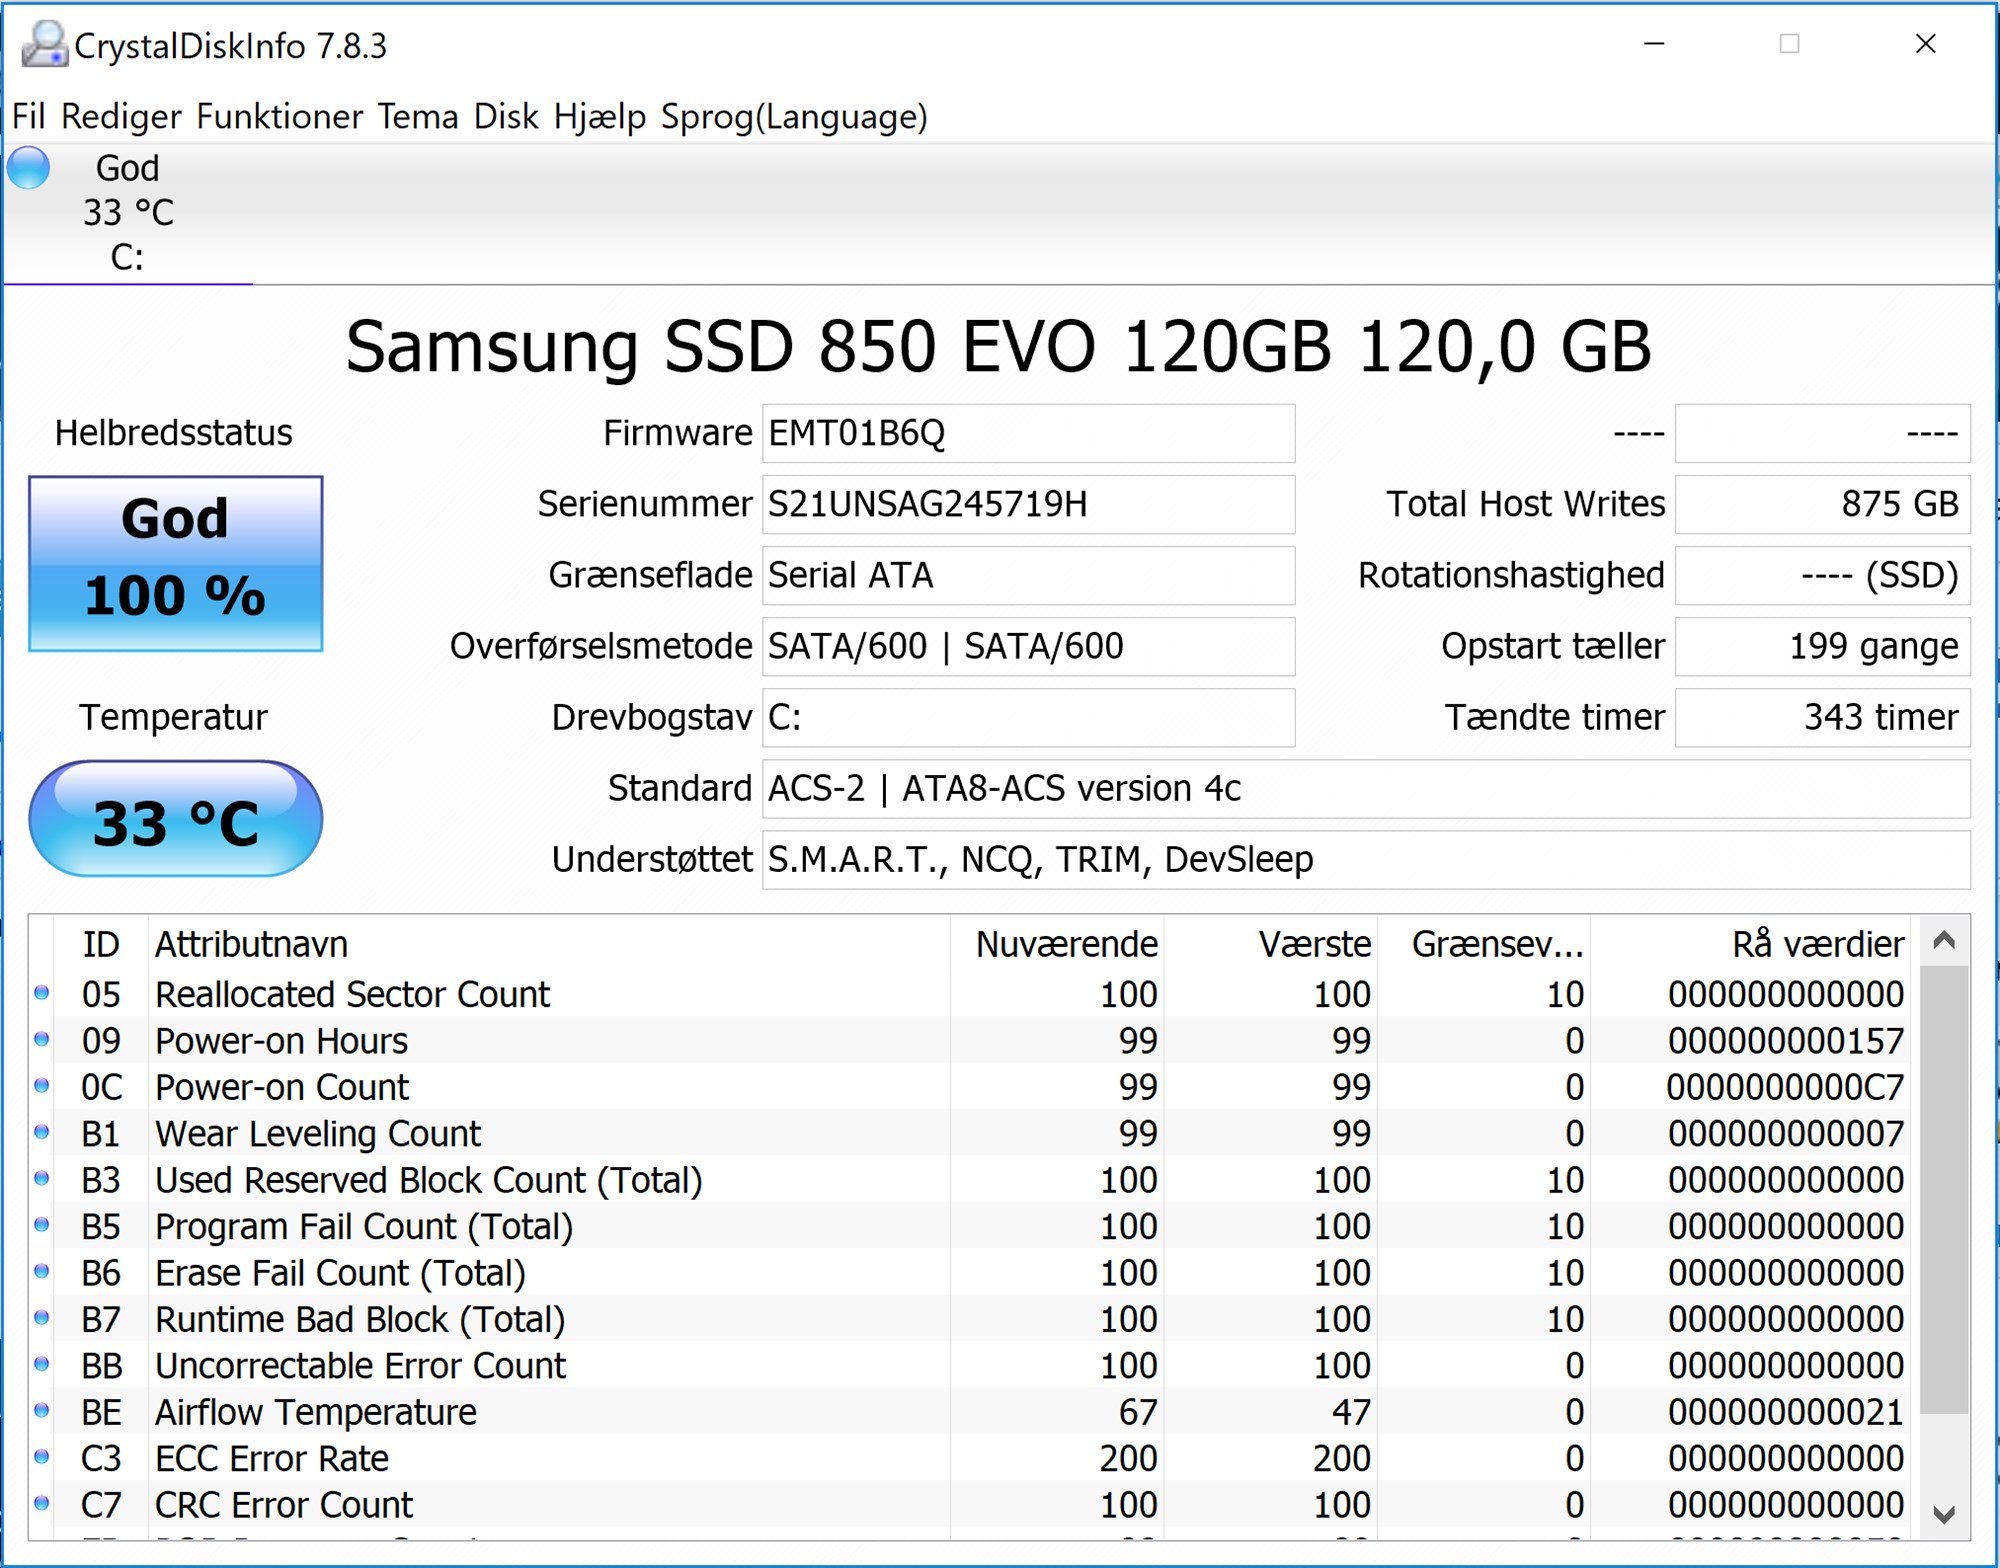Click the attribute list scrollbar thumb
The height and width of the screenshot is (1568, 2000).
pyautogui.click(x=1944, y=1190)
